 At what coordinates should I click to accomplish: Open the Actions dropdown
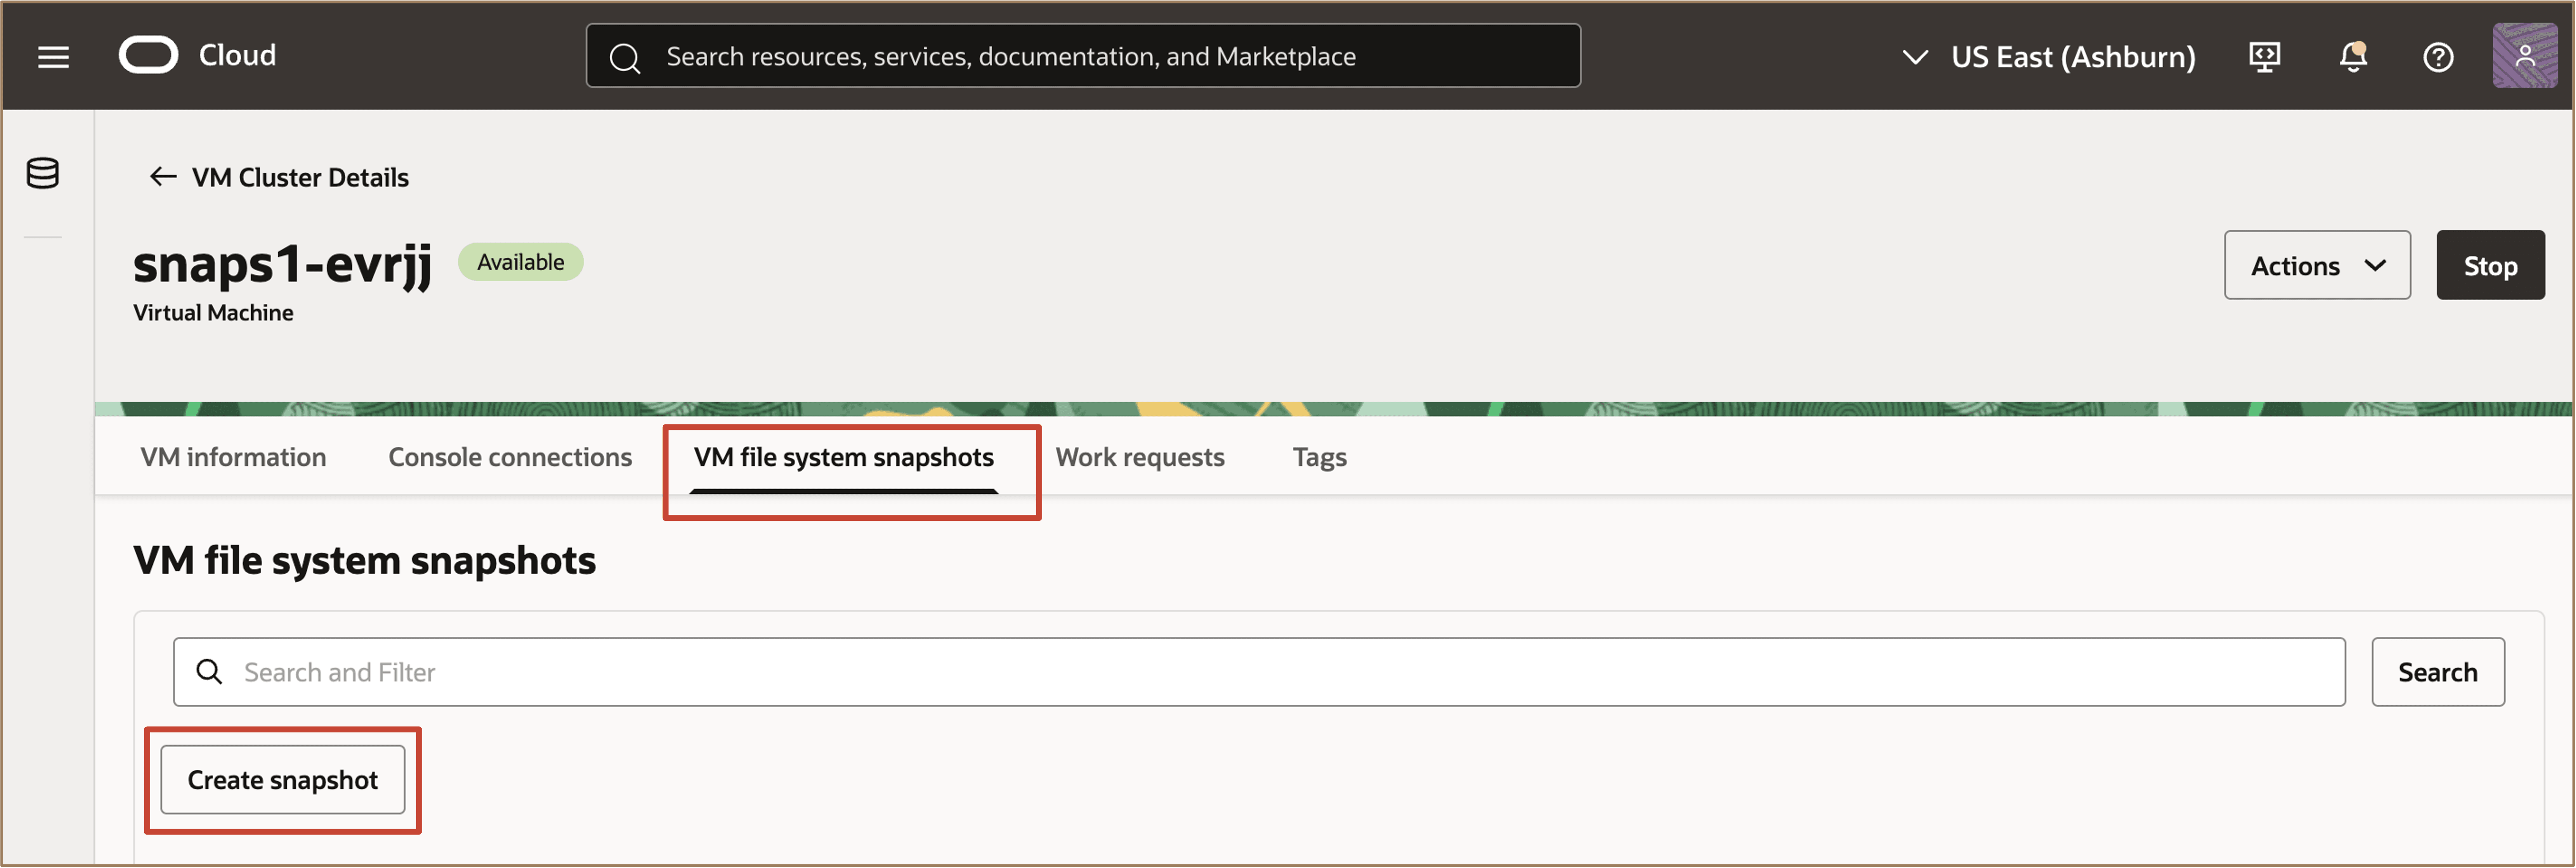point(2317,265)
